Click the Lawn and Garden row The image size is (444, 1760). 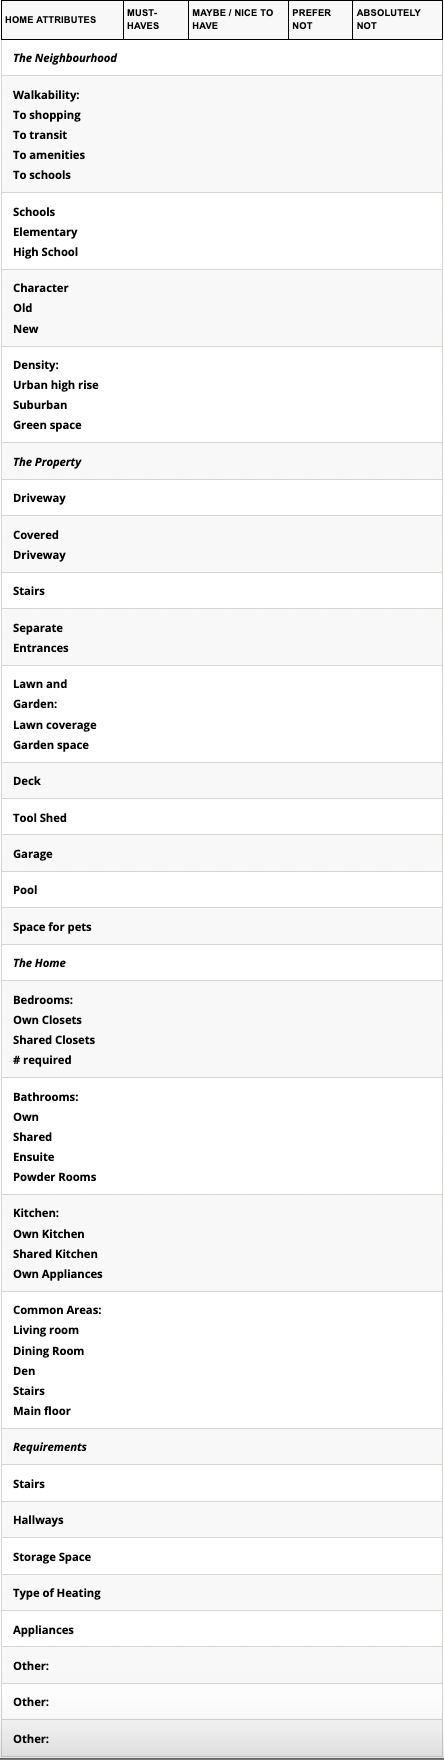222,714
